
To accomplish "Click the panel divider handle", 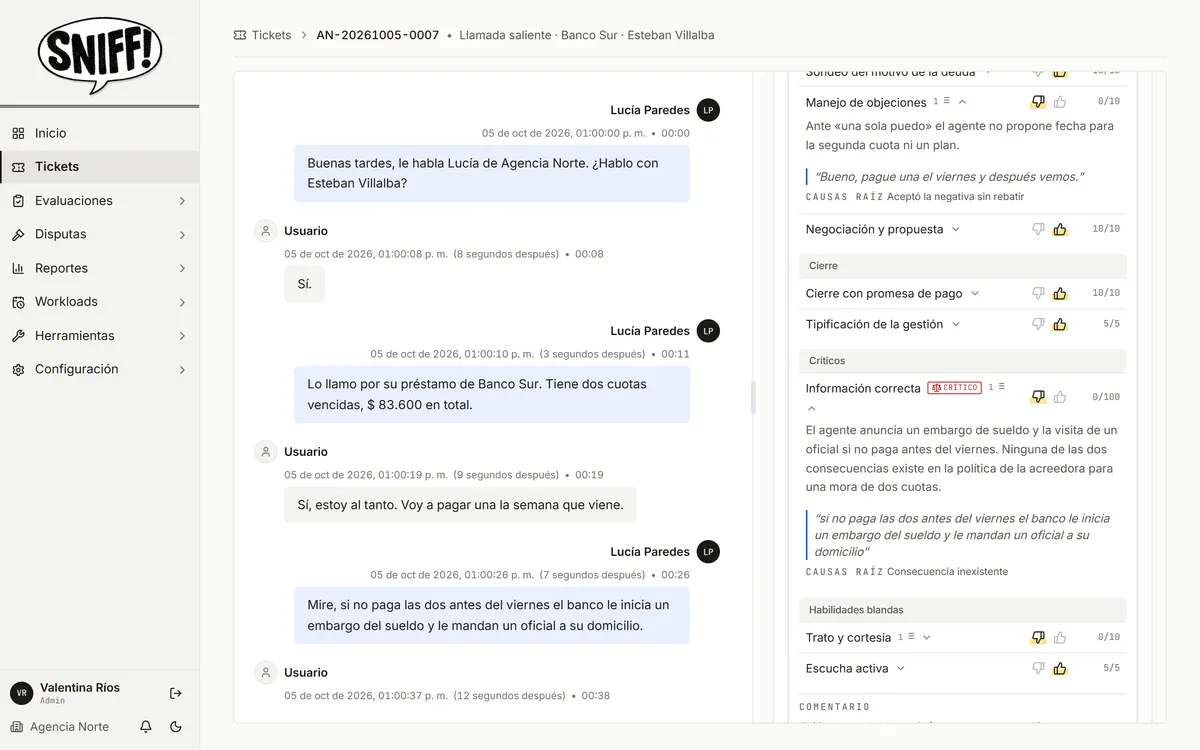I will 753,397.
